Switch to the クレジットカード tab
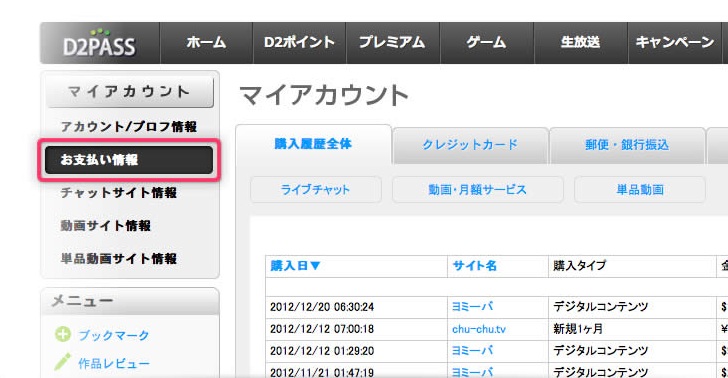The image size is (728, 378). [x=470, y=145]
